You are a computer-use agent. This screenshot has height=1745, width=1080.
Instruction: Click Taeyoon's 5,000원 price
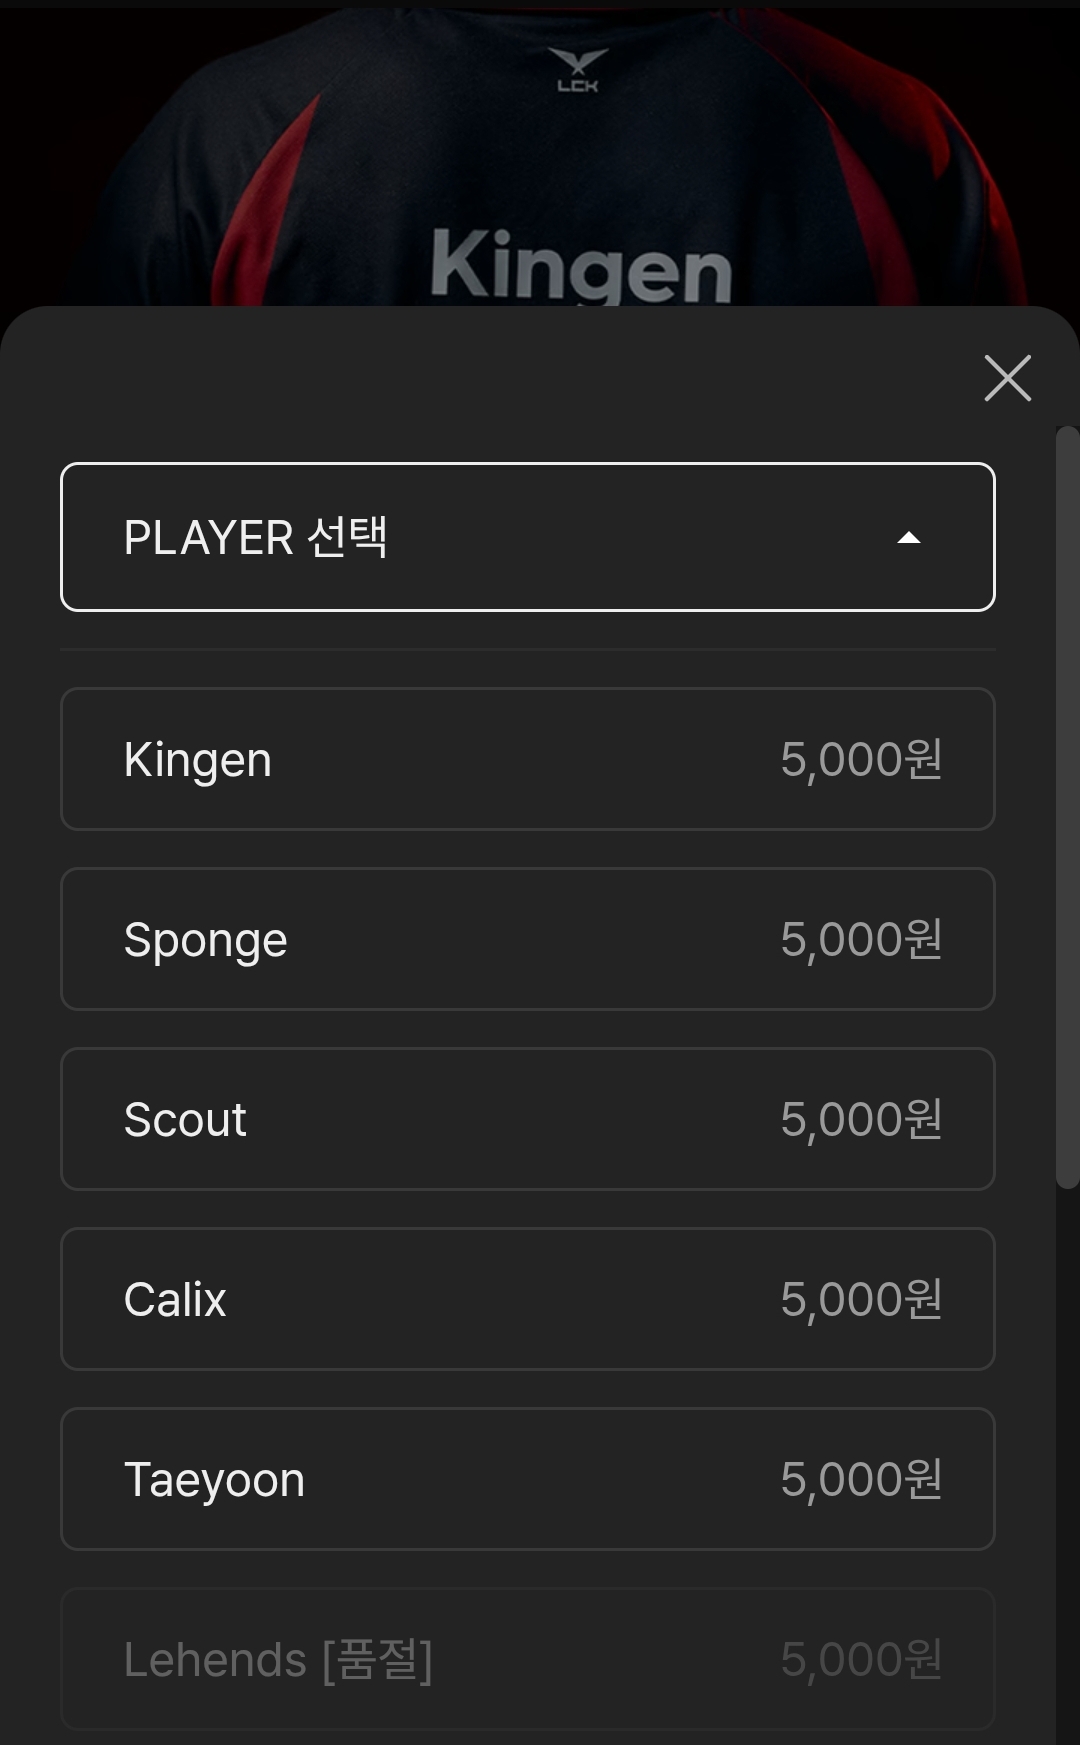[861, 1480]
